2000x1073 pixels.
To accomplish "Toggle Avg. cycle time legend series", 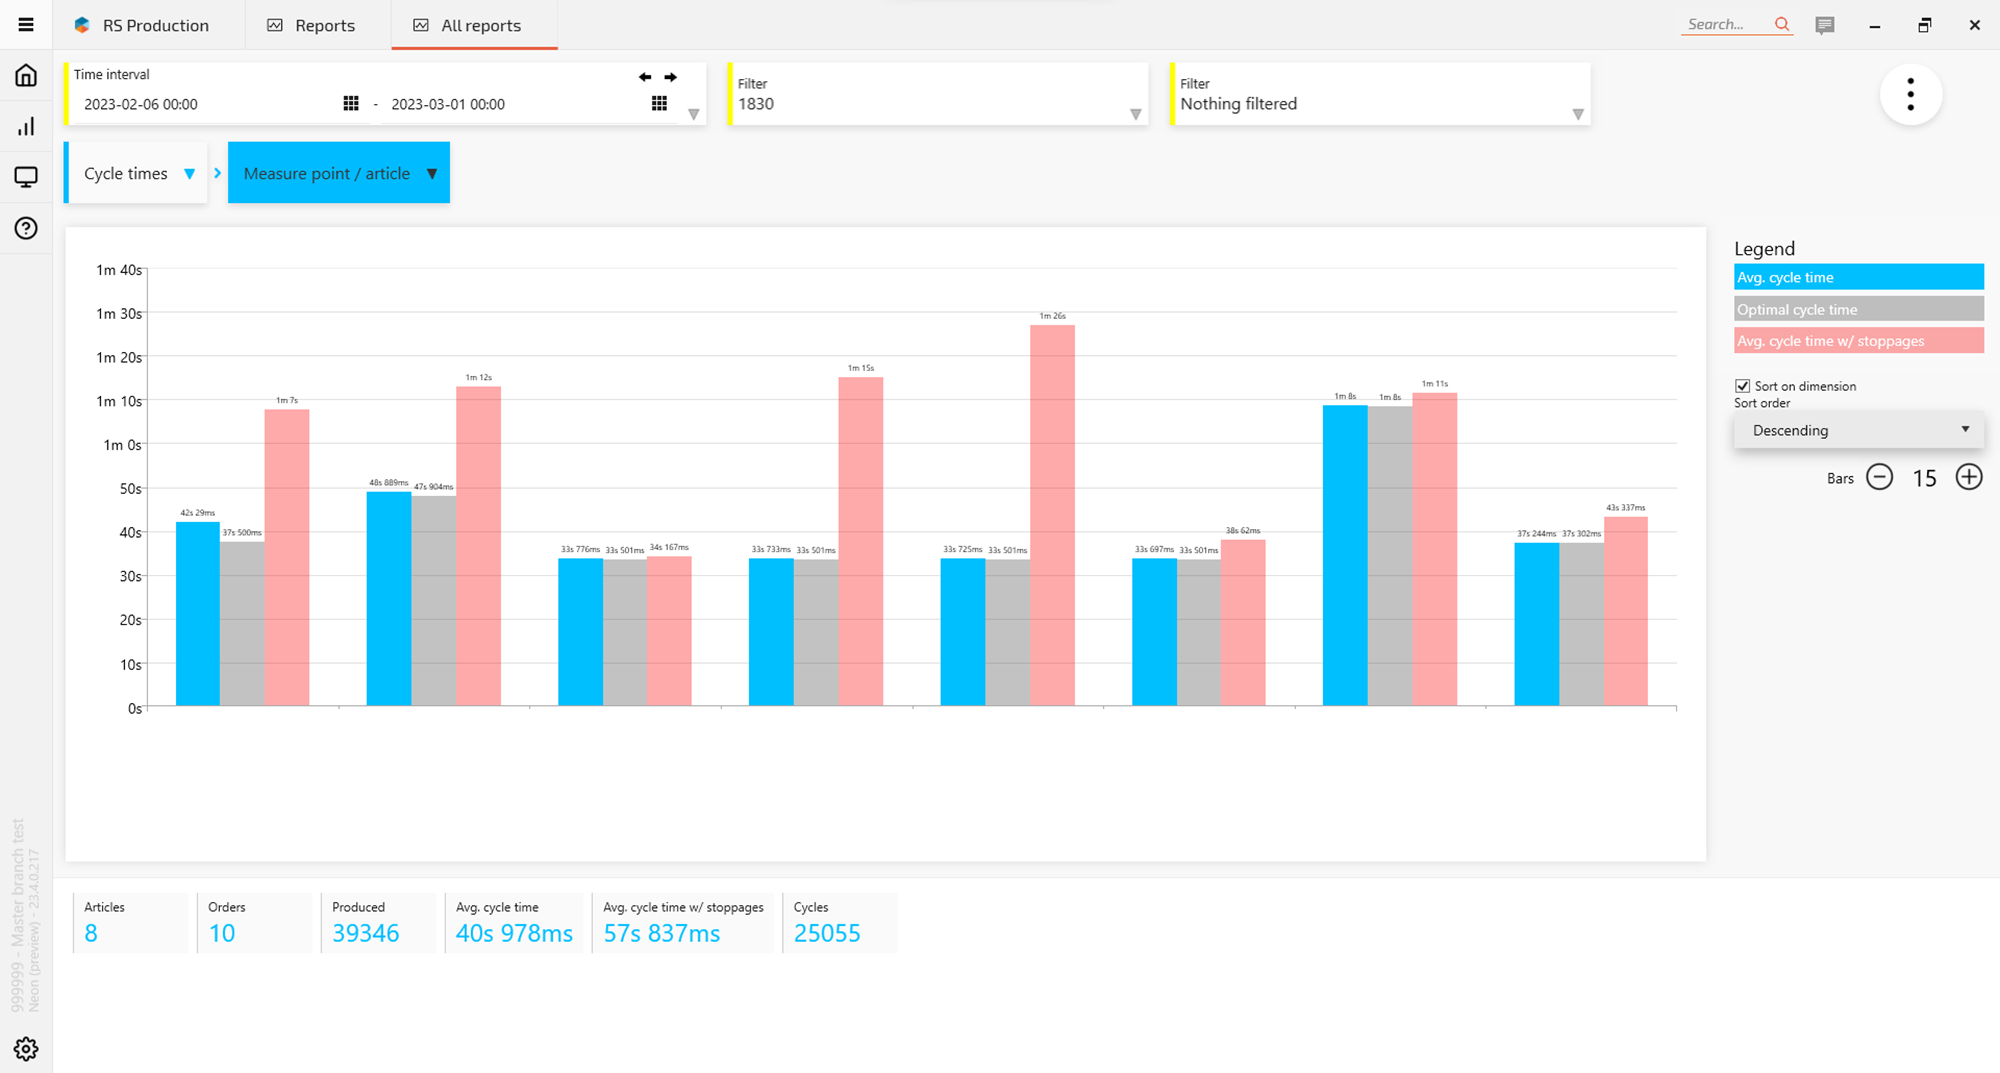I will point(1858,277).
